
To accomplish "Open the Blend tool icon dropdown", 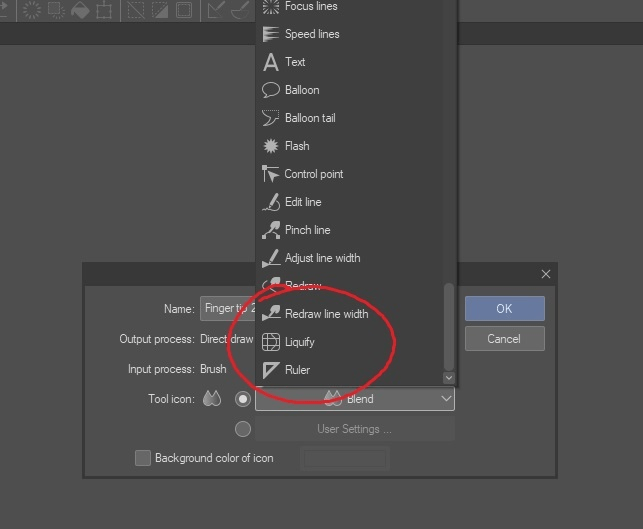I will pyautogui.click(x=355, y=399).
